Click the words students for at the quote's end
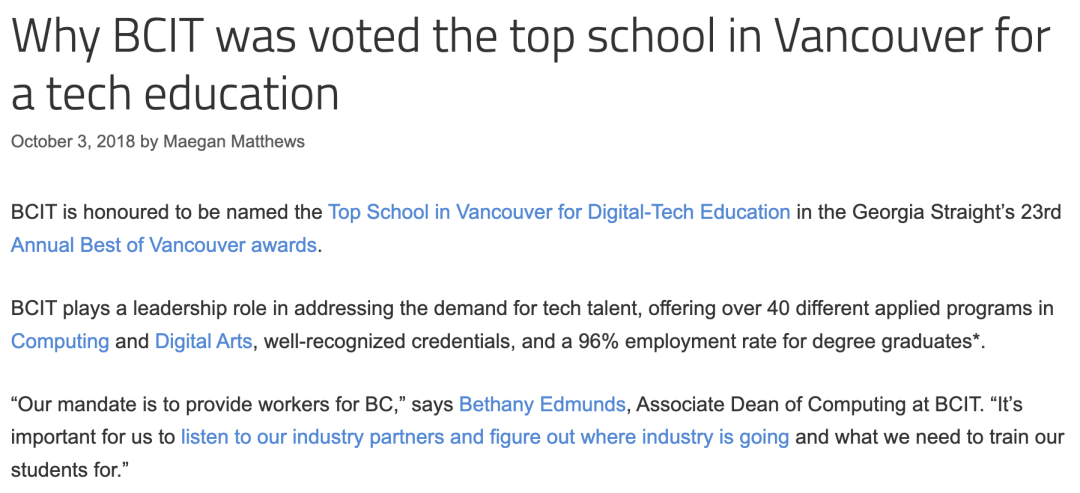This screenshot has height=493, width=1080. point(70,471)
